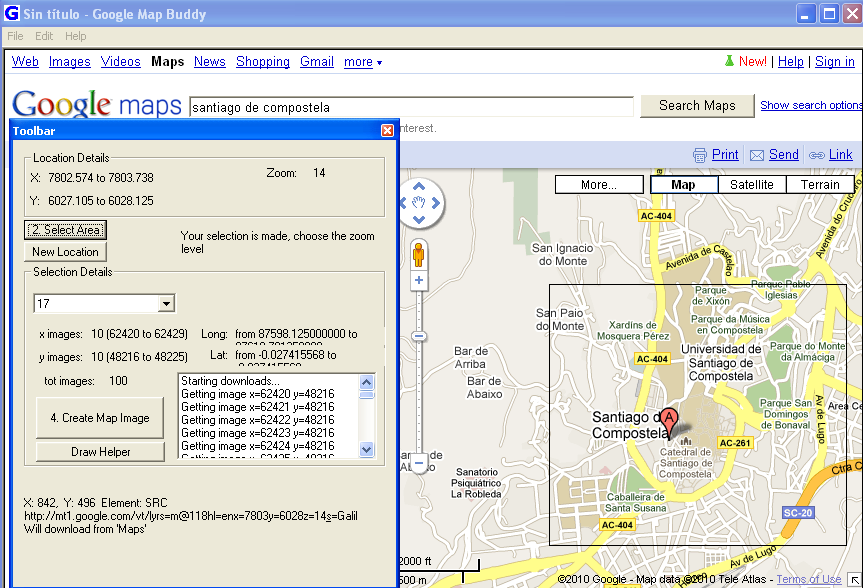863x588 pixels.
Task: Click the envelope icon next to Send
Action: [757, 155]
